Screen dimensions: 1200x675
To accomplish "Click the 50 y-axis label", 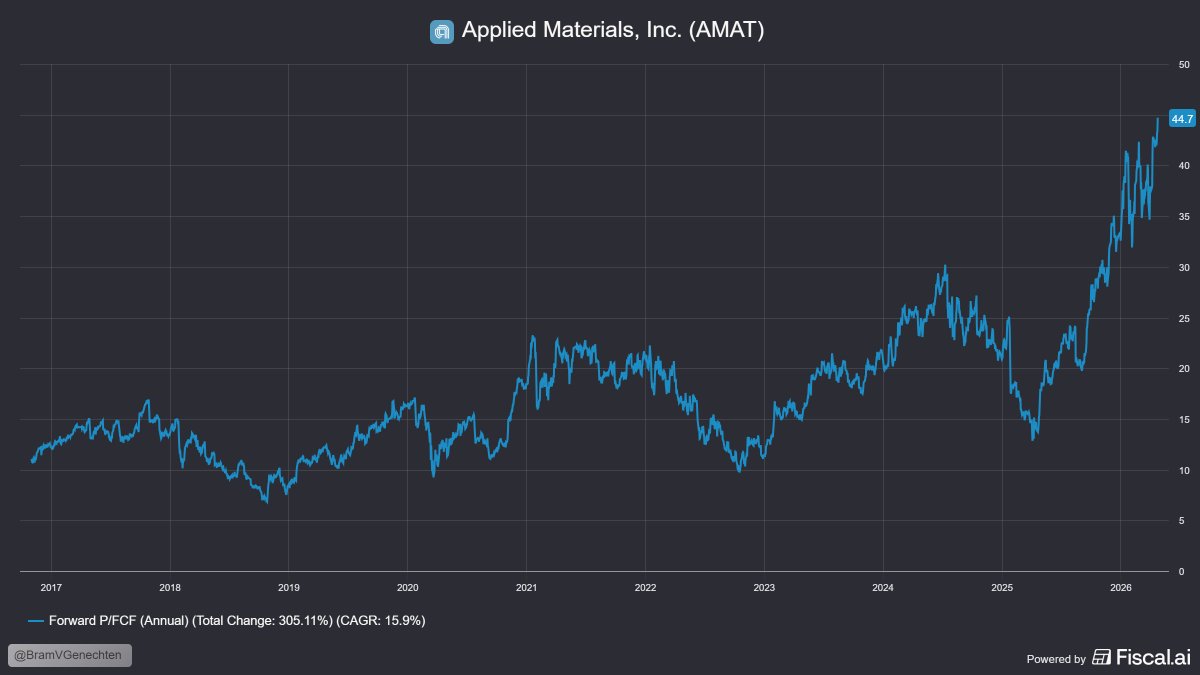I will [1185, 64].
